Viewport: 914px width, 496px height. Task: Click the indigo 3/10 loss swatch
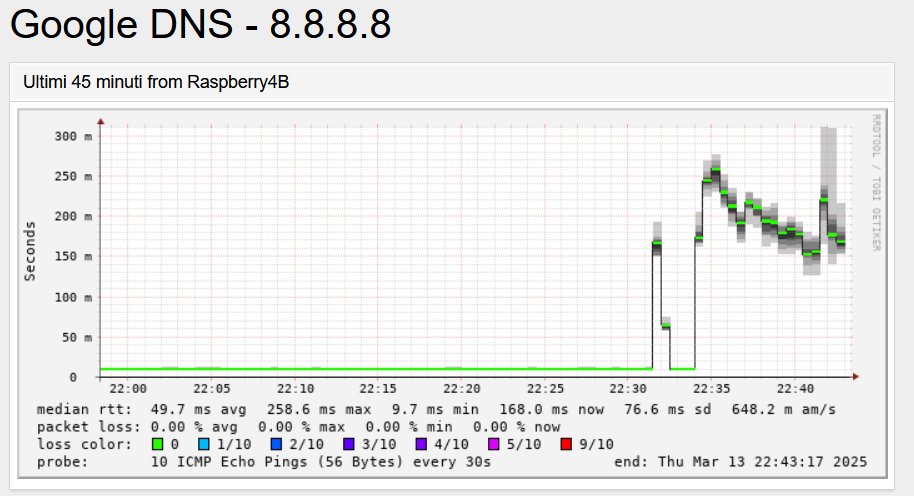(349, 444)
